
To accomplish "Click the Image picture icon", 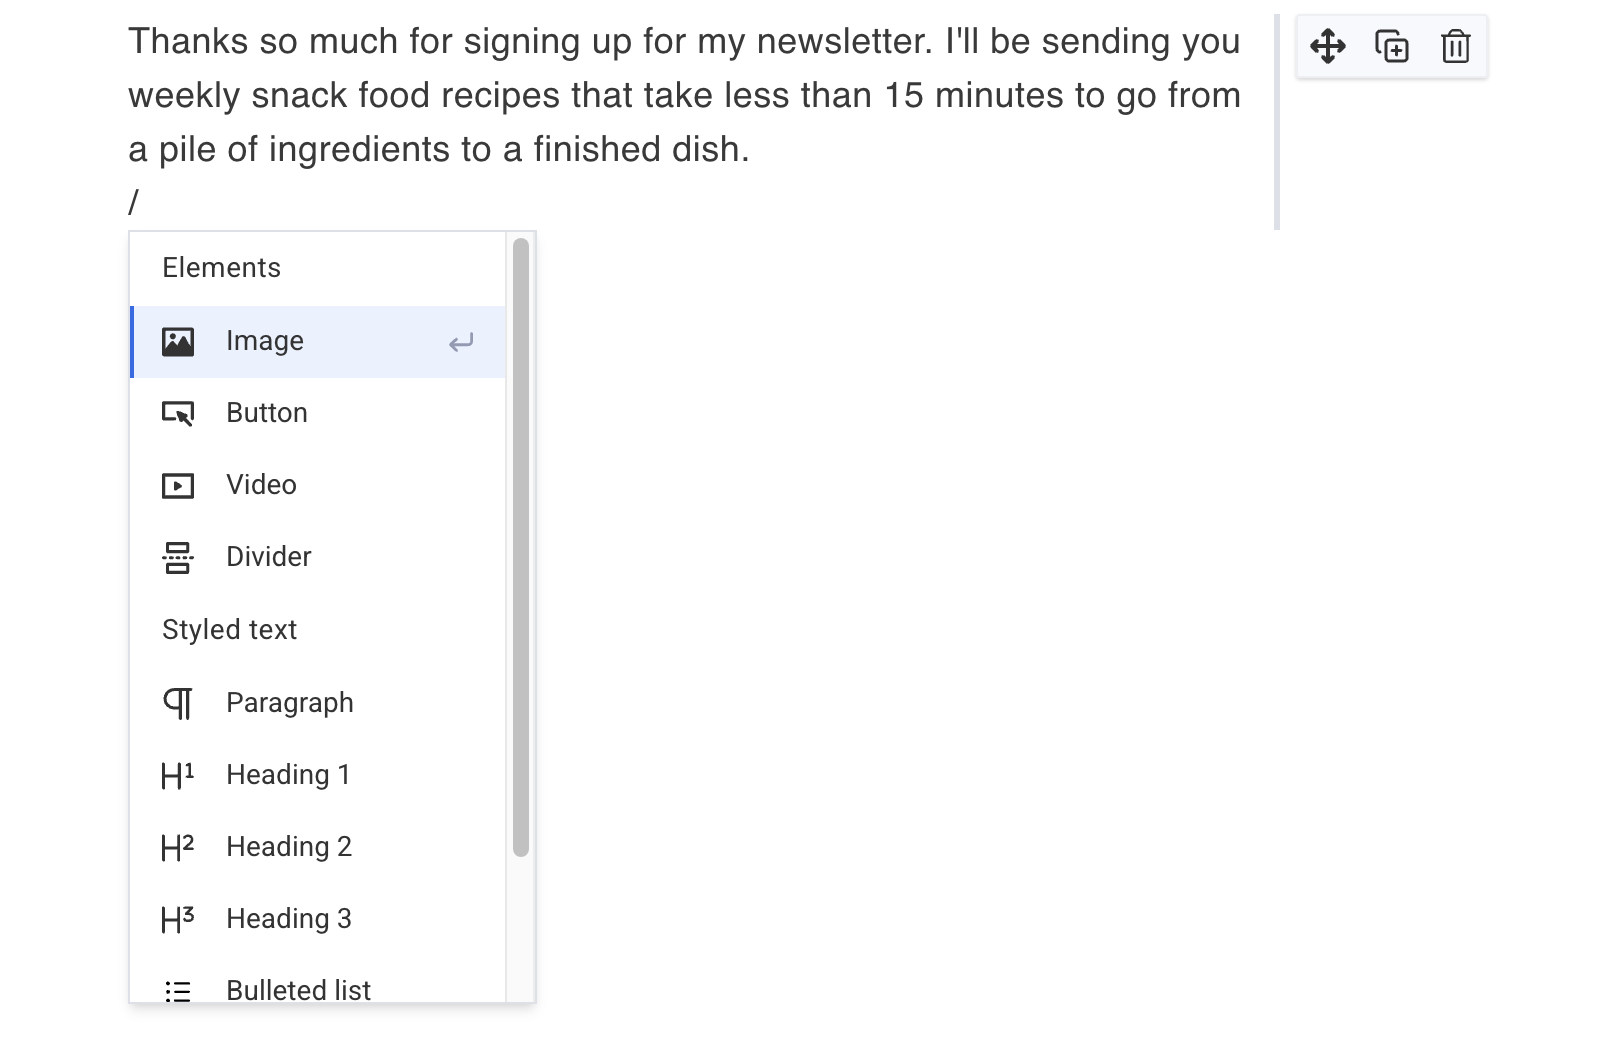I will [x=178, y=342].
